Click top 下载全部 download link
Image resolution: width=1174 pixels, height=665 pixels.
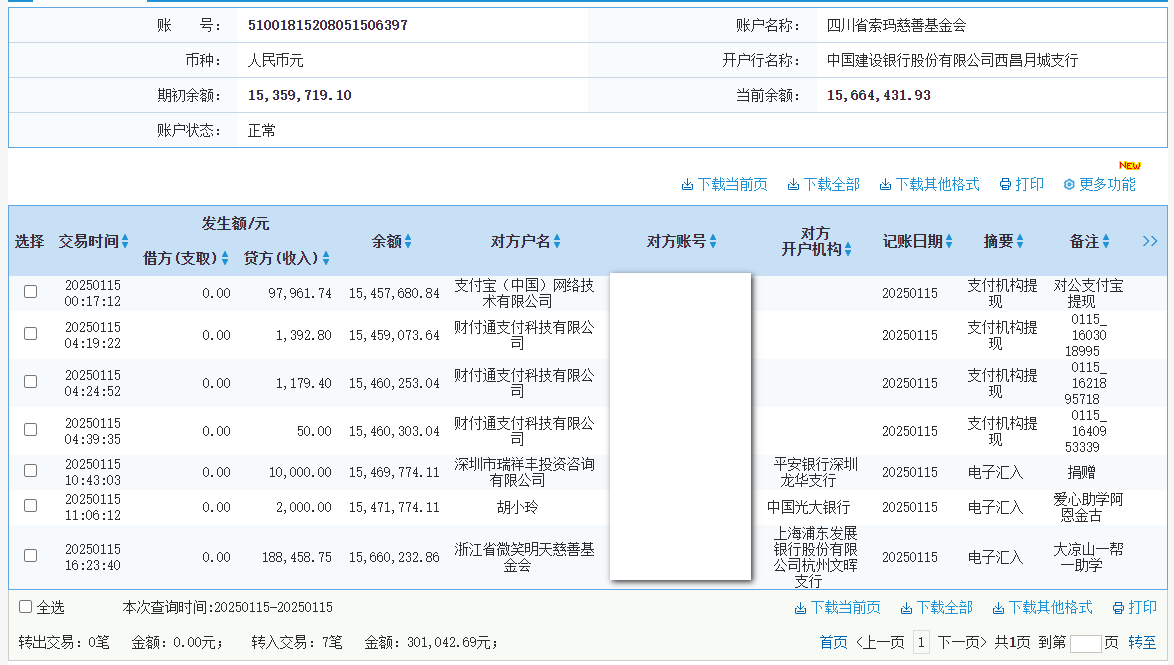pyautogui.click(x=823, y=184)
